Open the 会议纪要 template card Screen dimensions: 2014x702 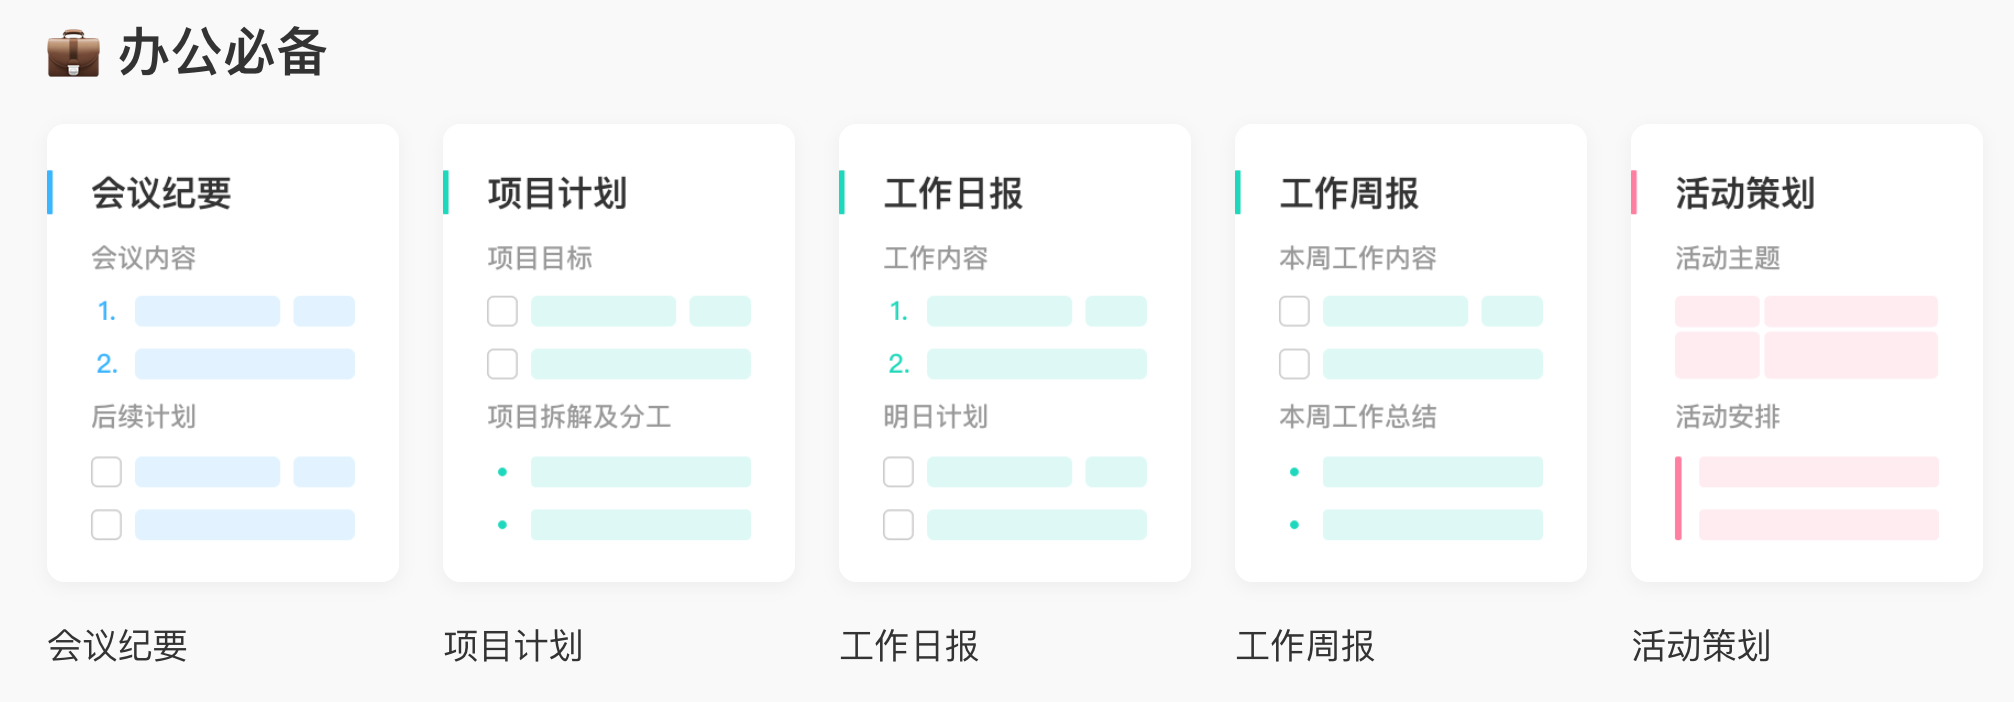(x=223, y=353)
